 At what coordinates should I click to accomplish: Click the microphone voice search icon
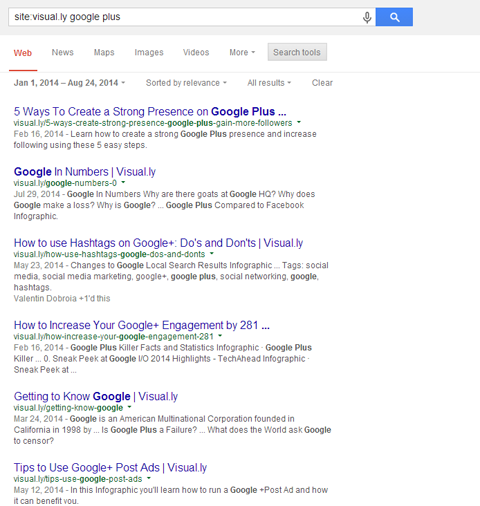pos(367,17)
